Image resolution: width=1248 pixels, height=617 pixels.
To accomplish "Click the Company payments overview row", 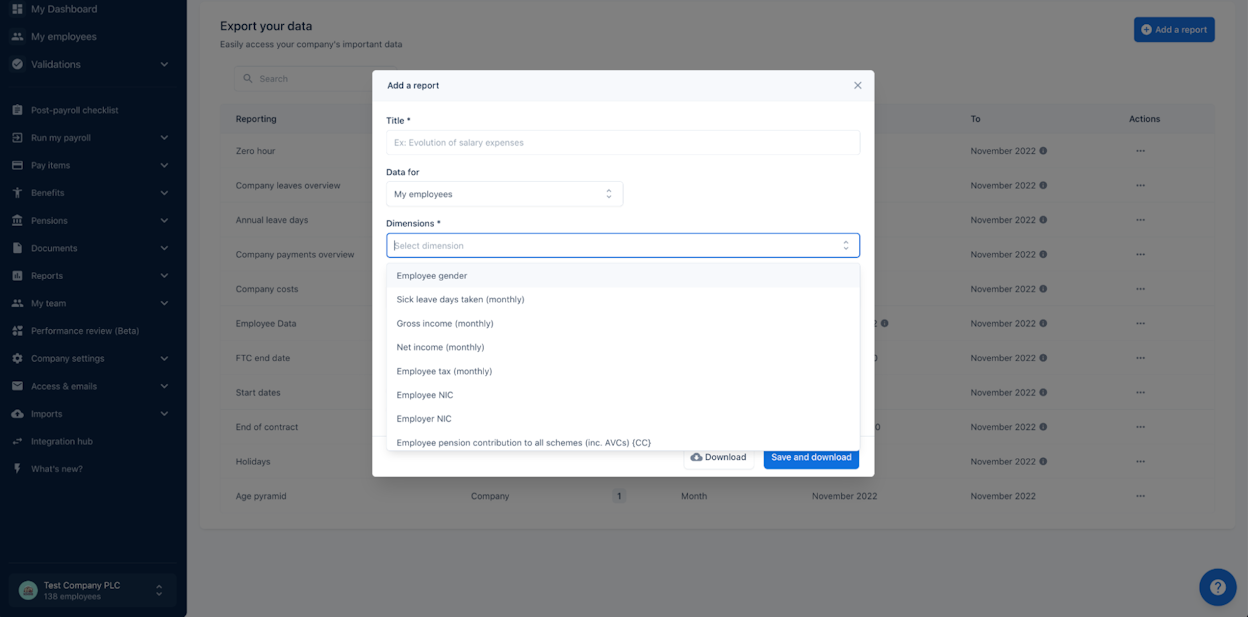I will click(x=716, y=254).
